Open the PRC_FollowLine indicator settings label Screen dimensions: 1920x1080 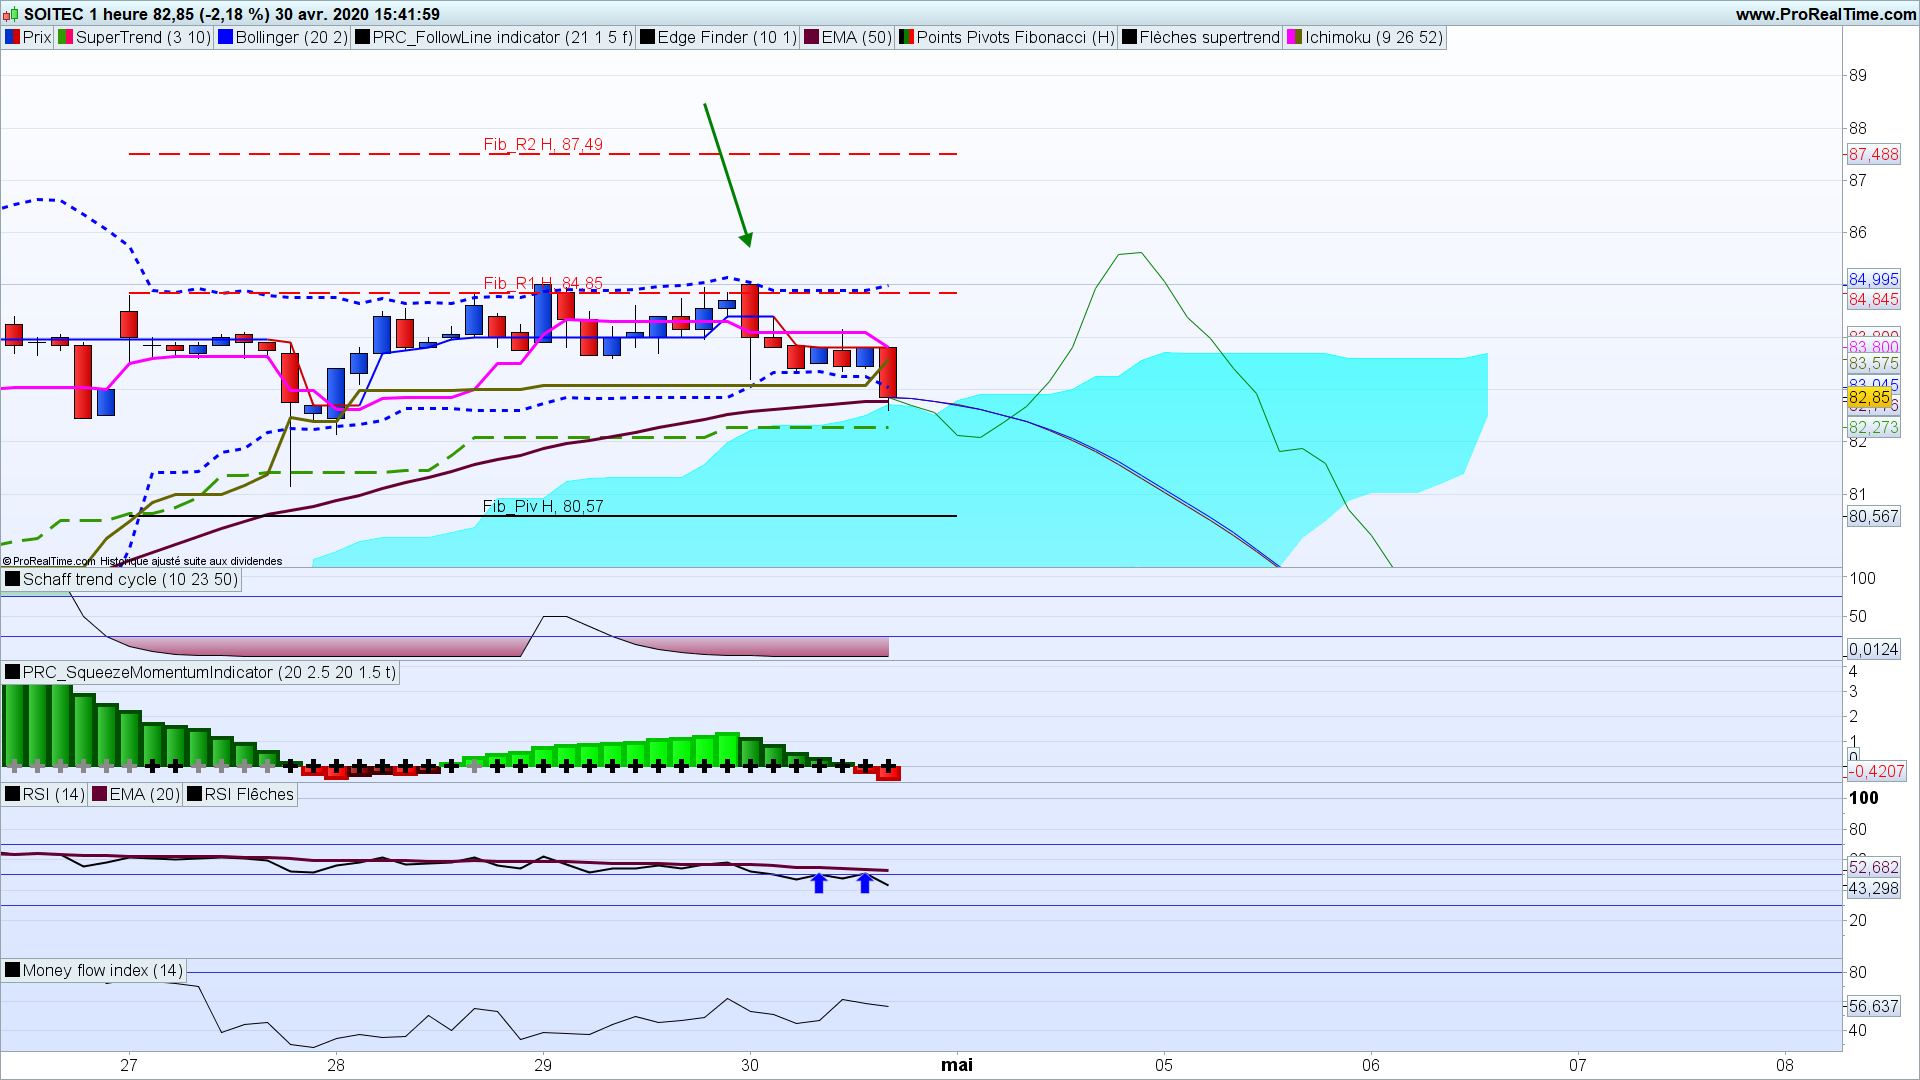[x=502, y=37]
